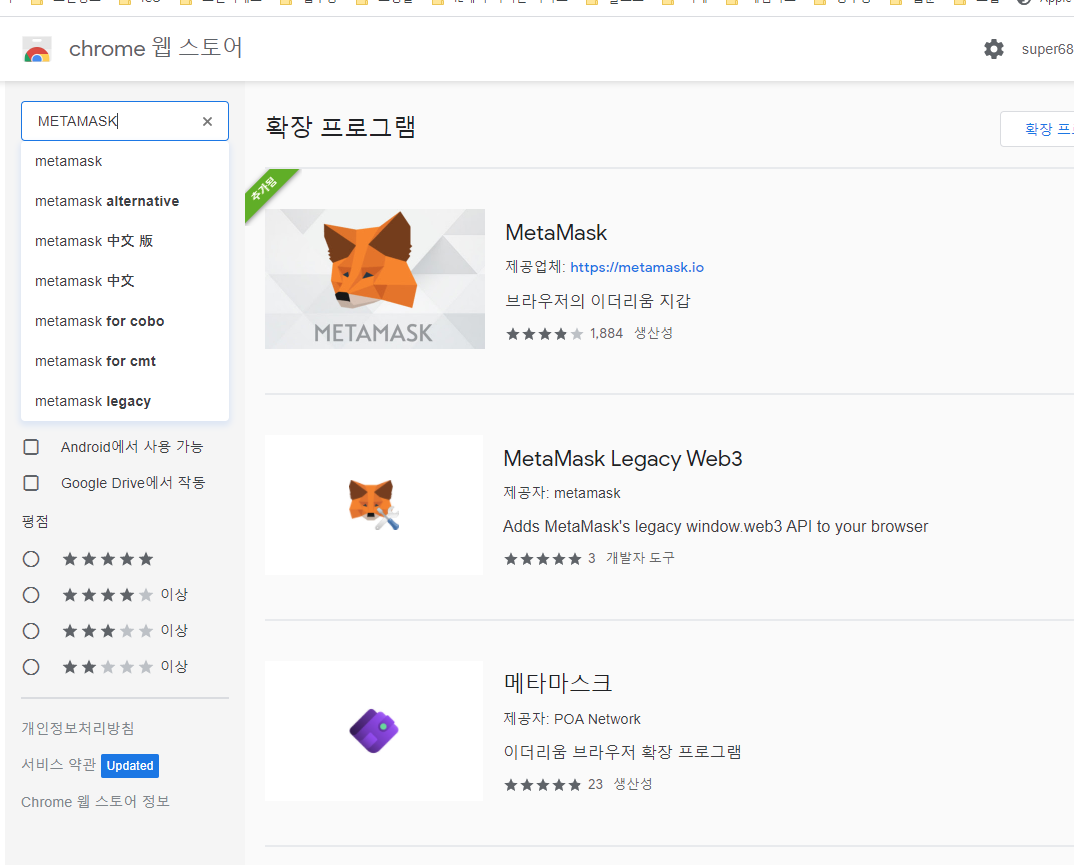Screen dimensions: 1074x865
Task: Click 개발자 도구 category label
Action: (x=640, y=558)
